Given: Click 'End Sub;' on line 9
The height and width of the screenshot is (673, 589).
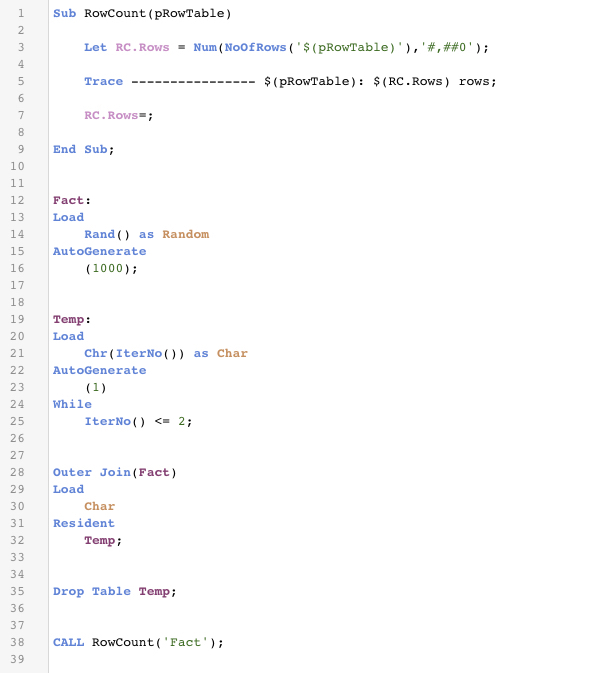Looking at the screenshot, I should click(x=84, y=149).
